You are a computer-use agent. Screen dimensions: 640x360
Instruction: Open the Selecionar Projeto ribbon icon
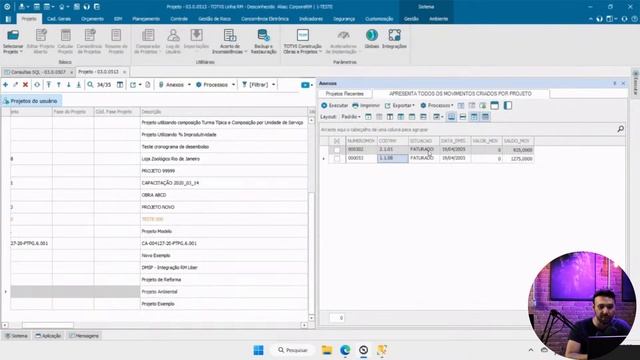coord(13,41)
